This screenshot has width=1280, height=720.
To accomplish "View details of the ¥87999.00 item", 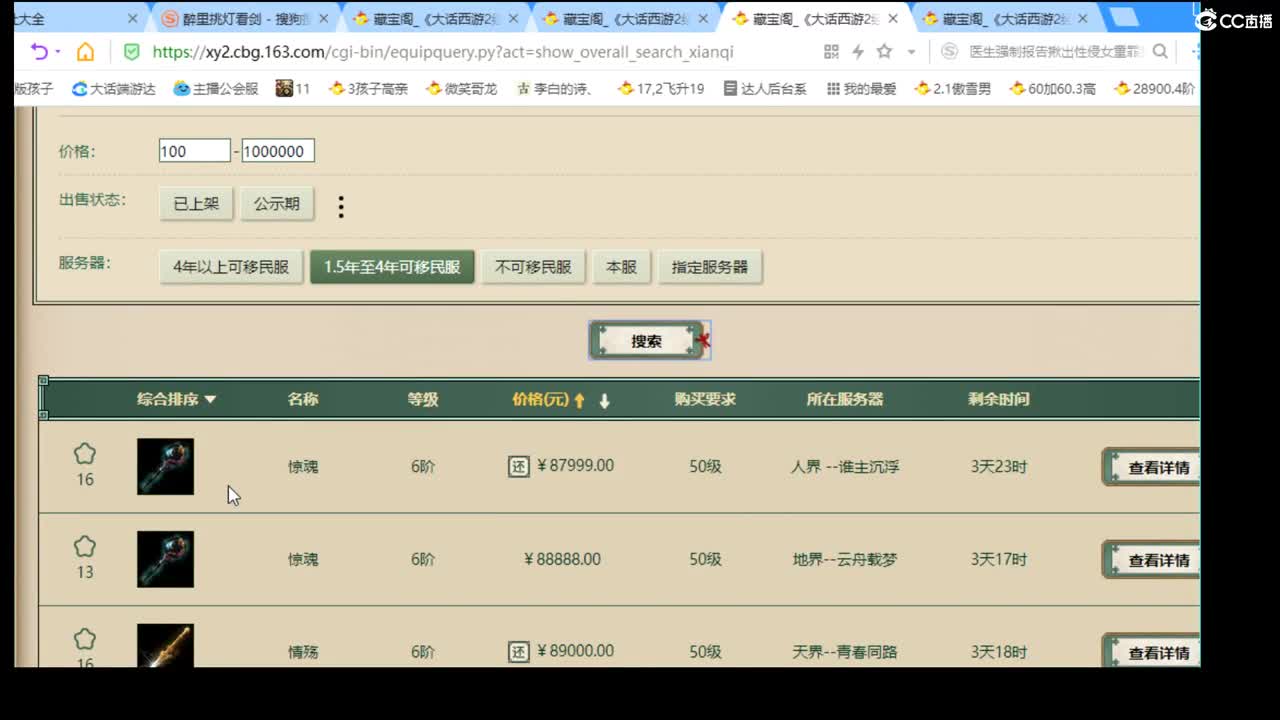I will 1151,467.
